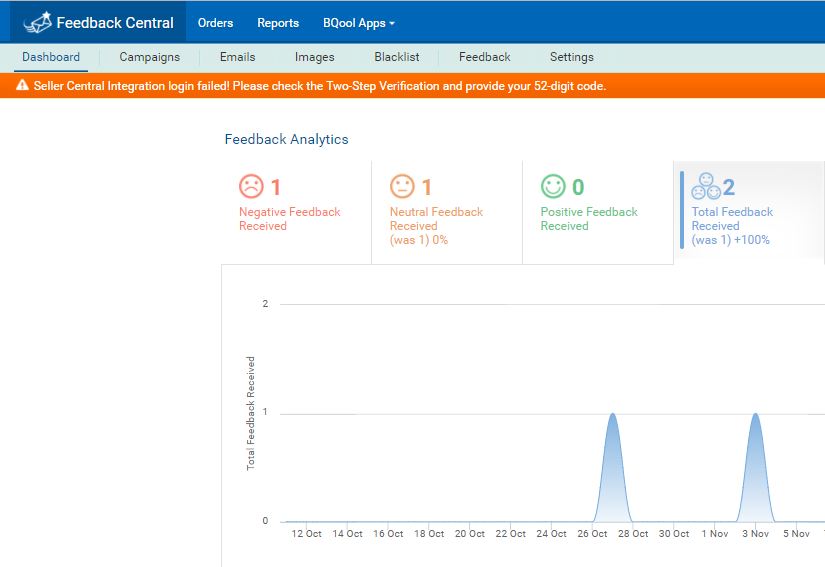This screenshot has width=825, height=567.
Task: Go to the Emails tab
Action: [237, 57]
